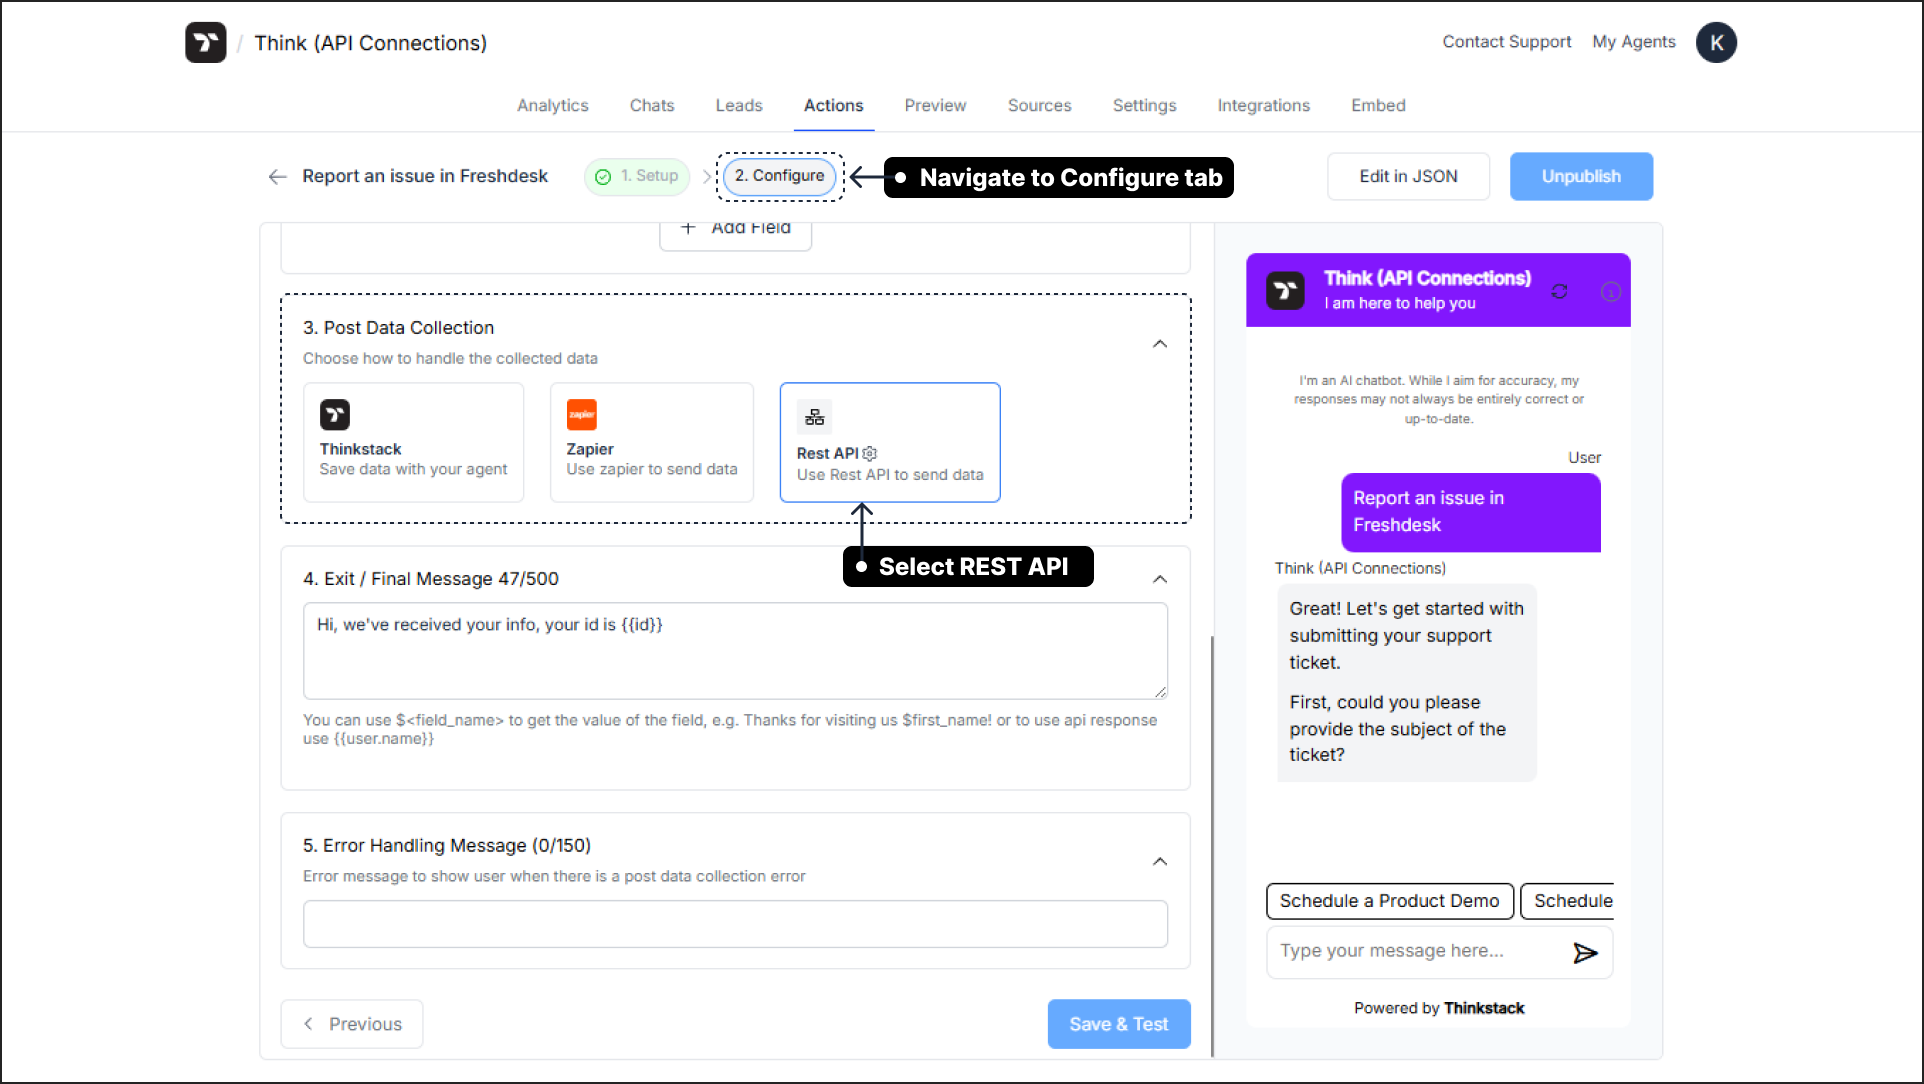
Task: Open the Integrations tab
Action: pyautogui.click(x=1263, y=105)
